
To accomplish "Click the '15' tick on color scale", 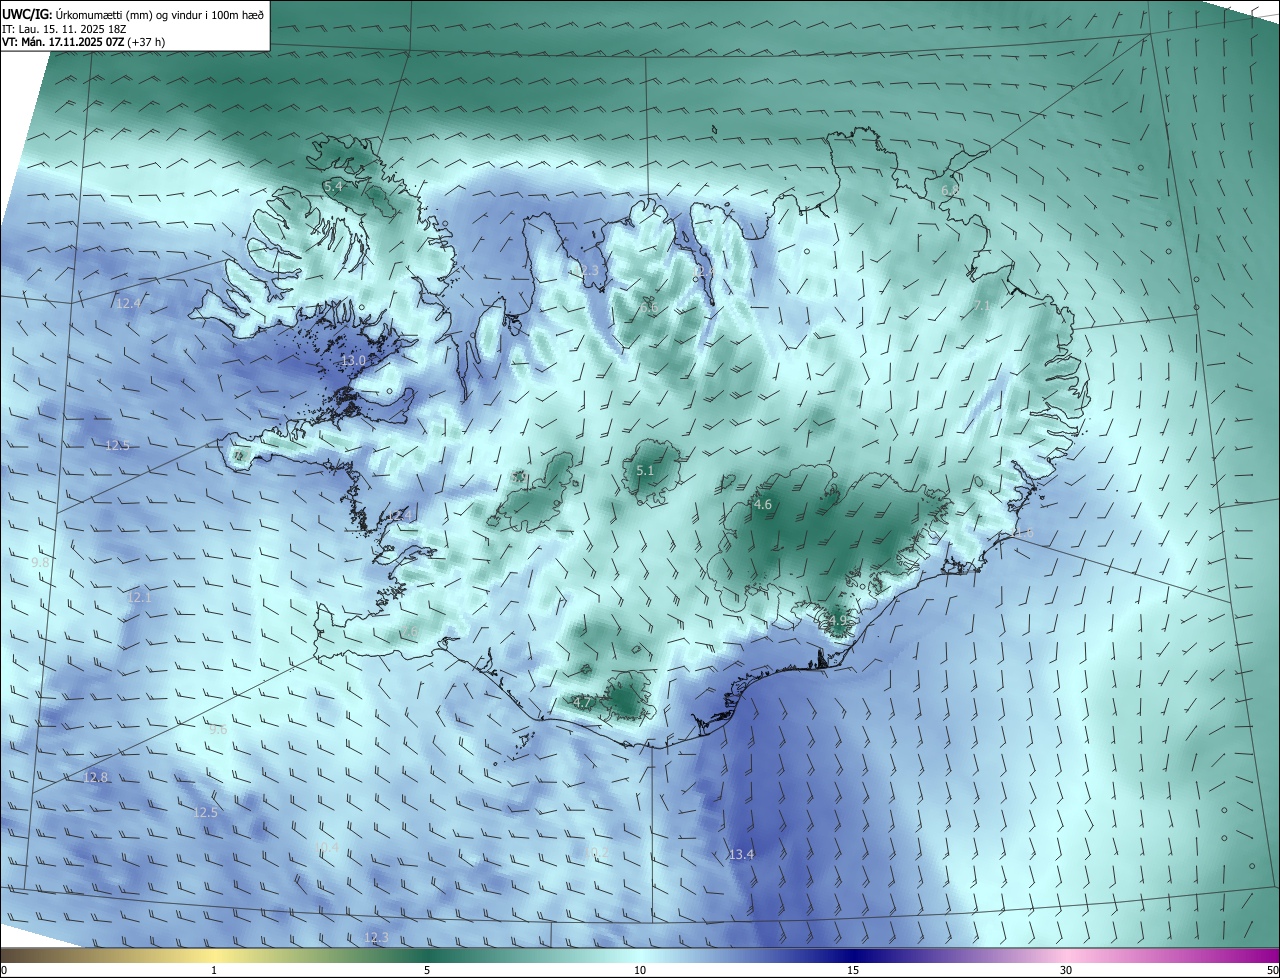I will coord(853,970).
